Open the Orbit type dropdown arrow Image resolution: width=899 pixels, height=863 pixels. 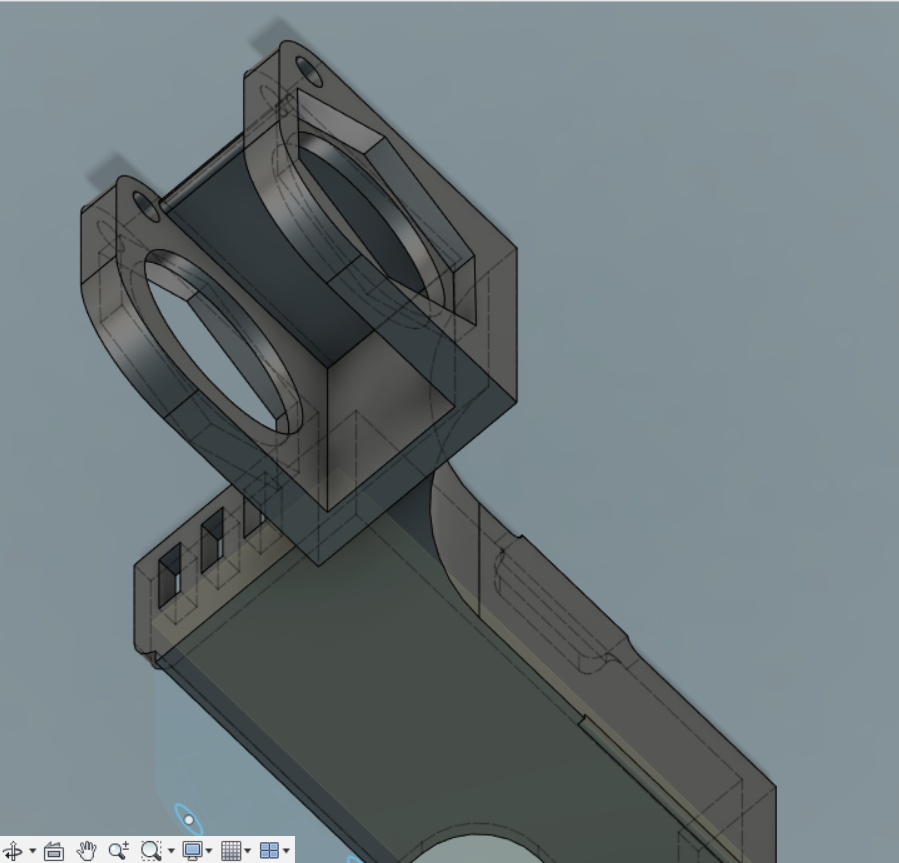32,852
